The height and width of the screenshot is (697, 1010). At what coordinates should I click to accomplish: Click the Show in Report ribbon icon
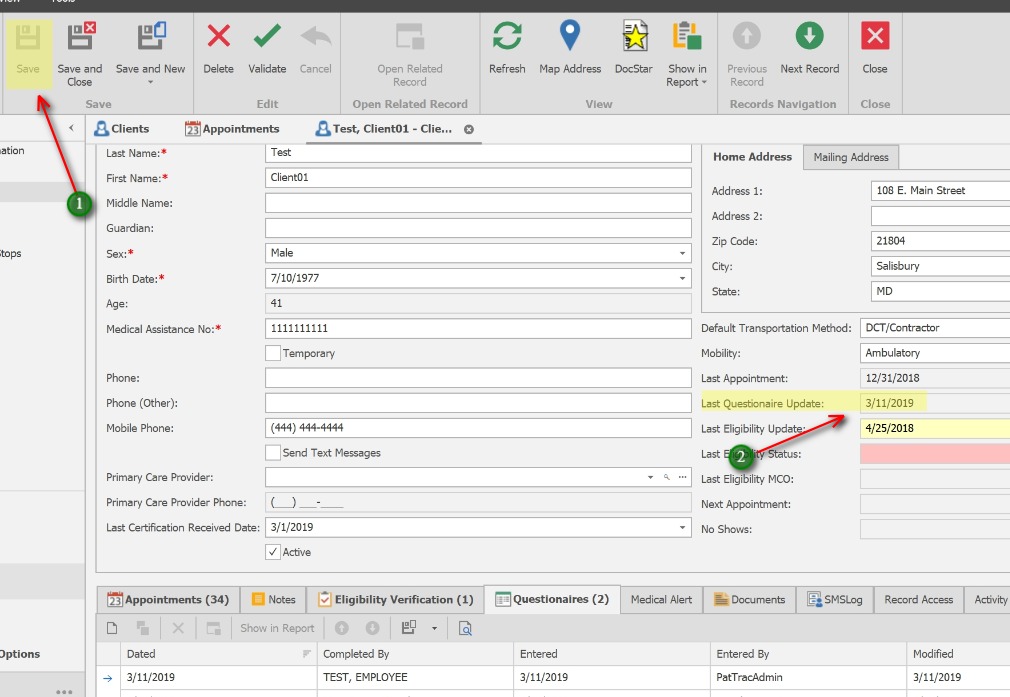pos(686,40)
